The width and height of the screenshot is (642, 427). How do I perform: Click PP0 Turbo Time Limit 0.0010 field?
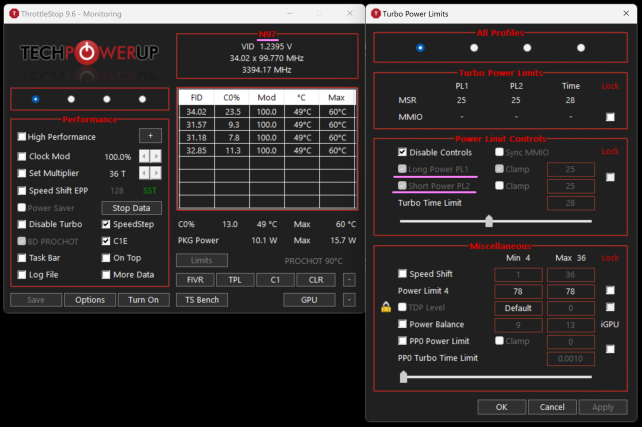click(x=571, y=359)
